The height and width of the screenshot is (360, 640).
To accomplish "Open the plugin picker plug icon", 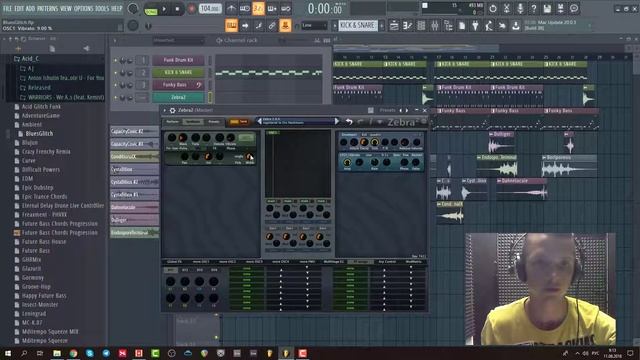I will coord(475,26).
